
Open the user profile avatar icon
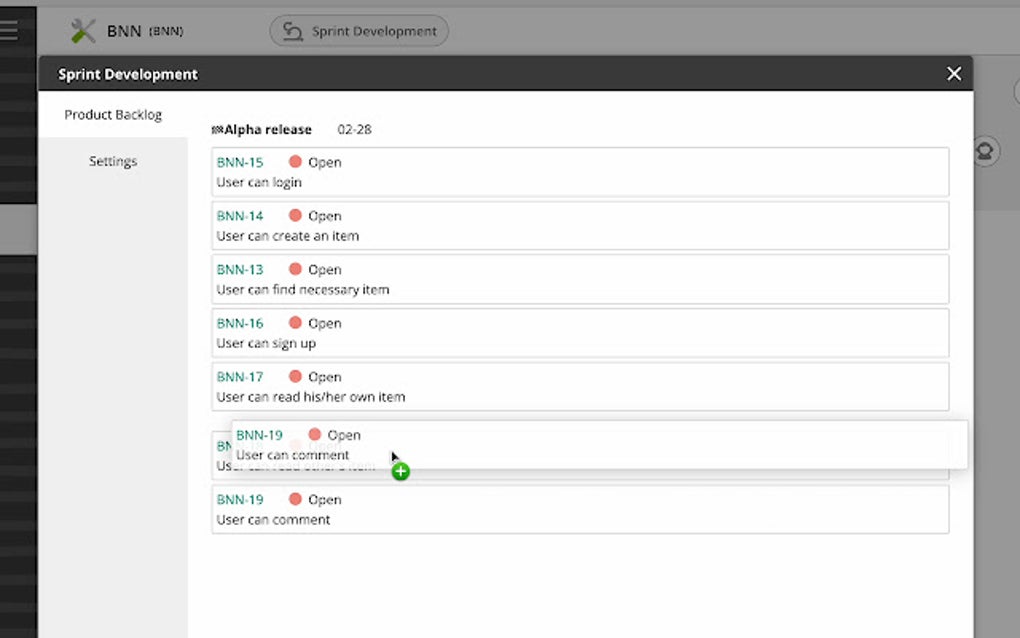[984, 151]
